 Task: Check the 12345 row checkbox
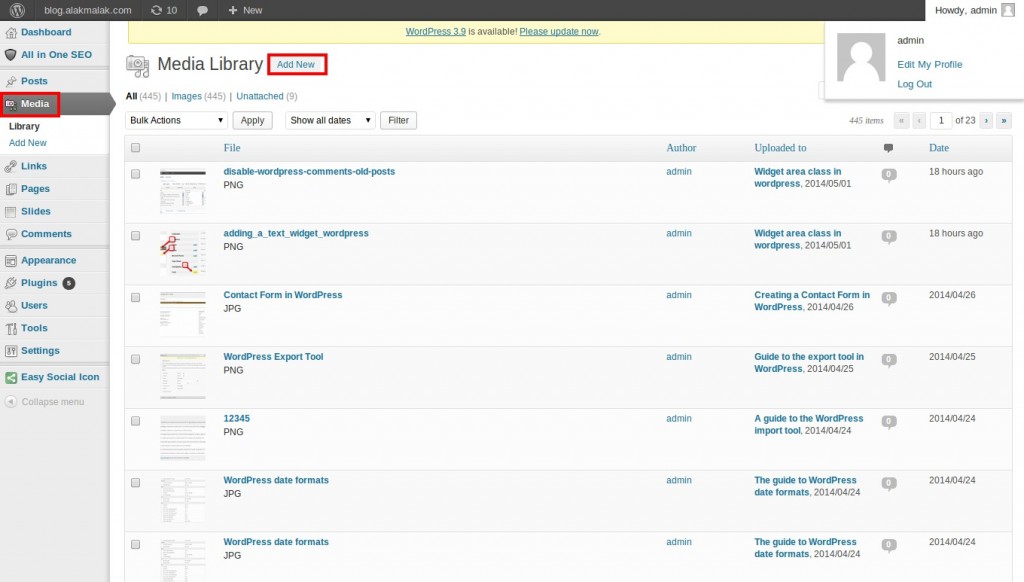135,421
